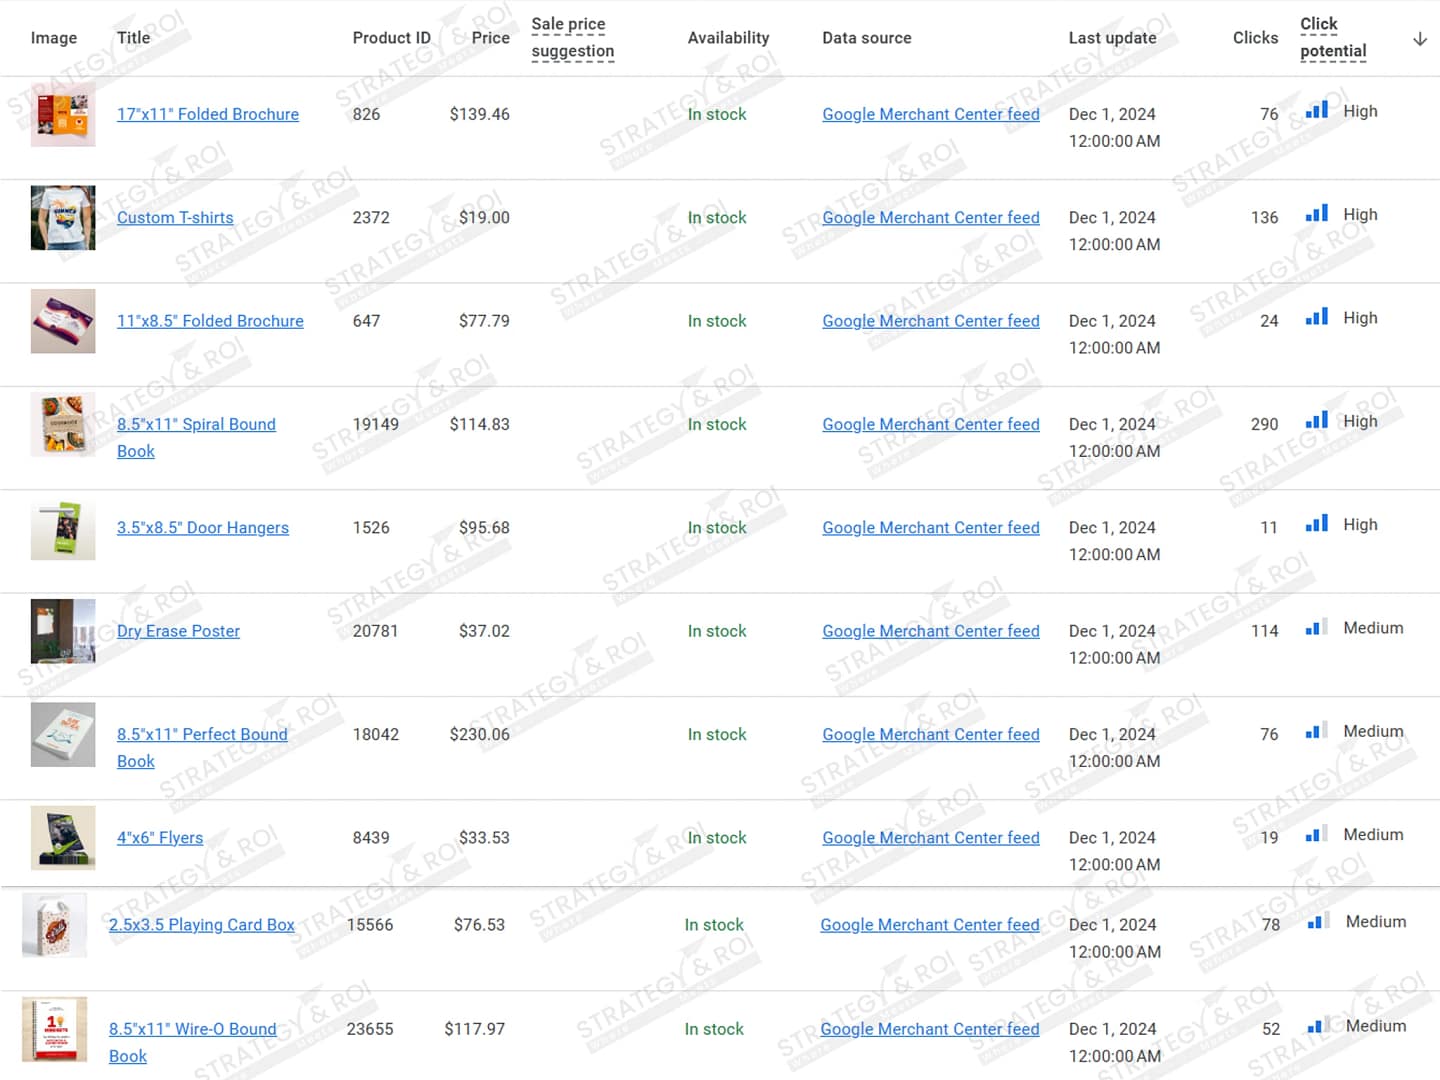Open the 8.5"x11" Perfect Bound Book link

pos(202,735)
